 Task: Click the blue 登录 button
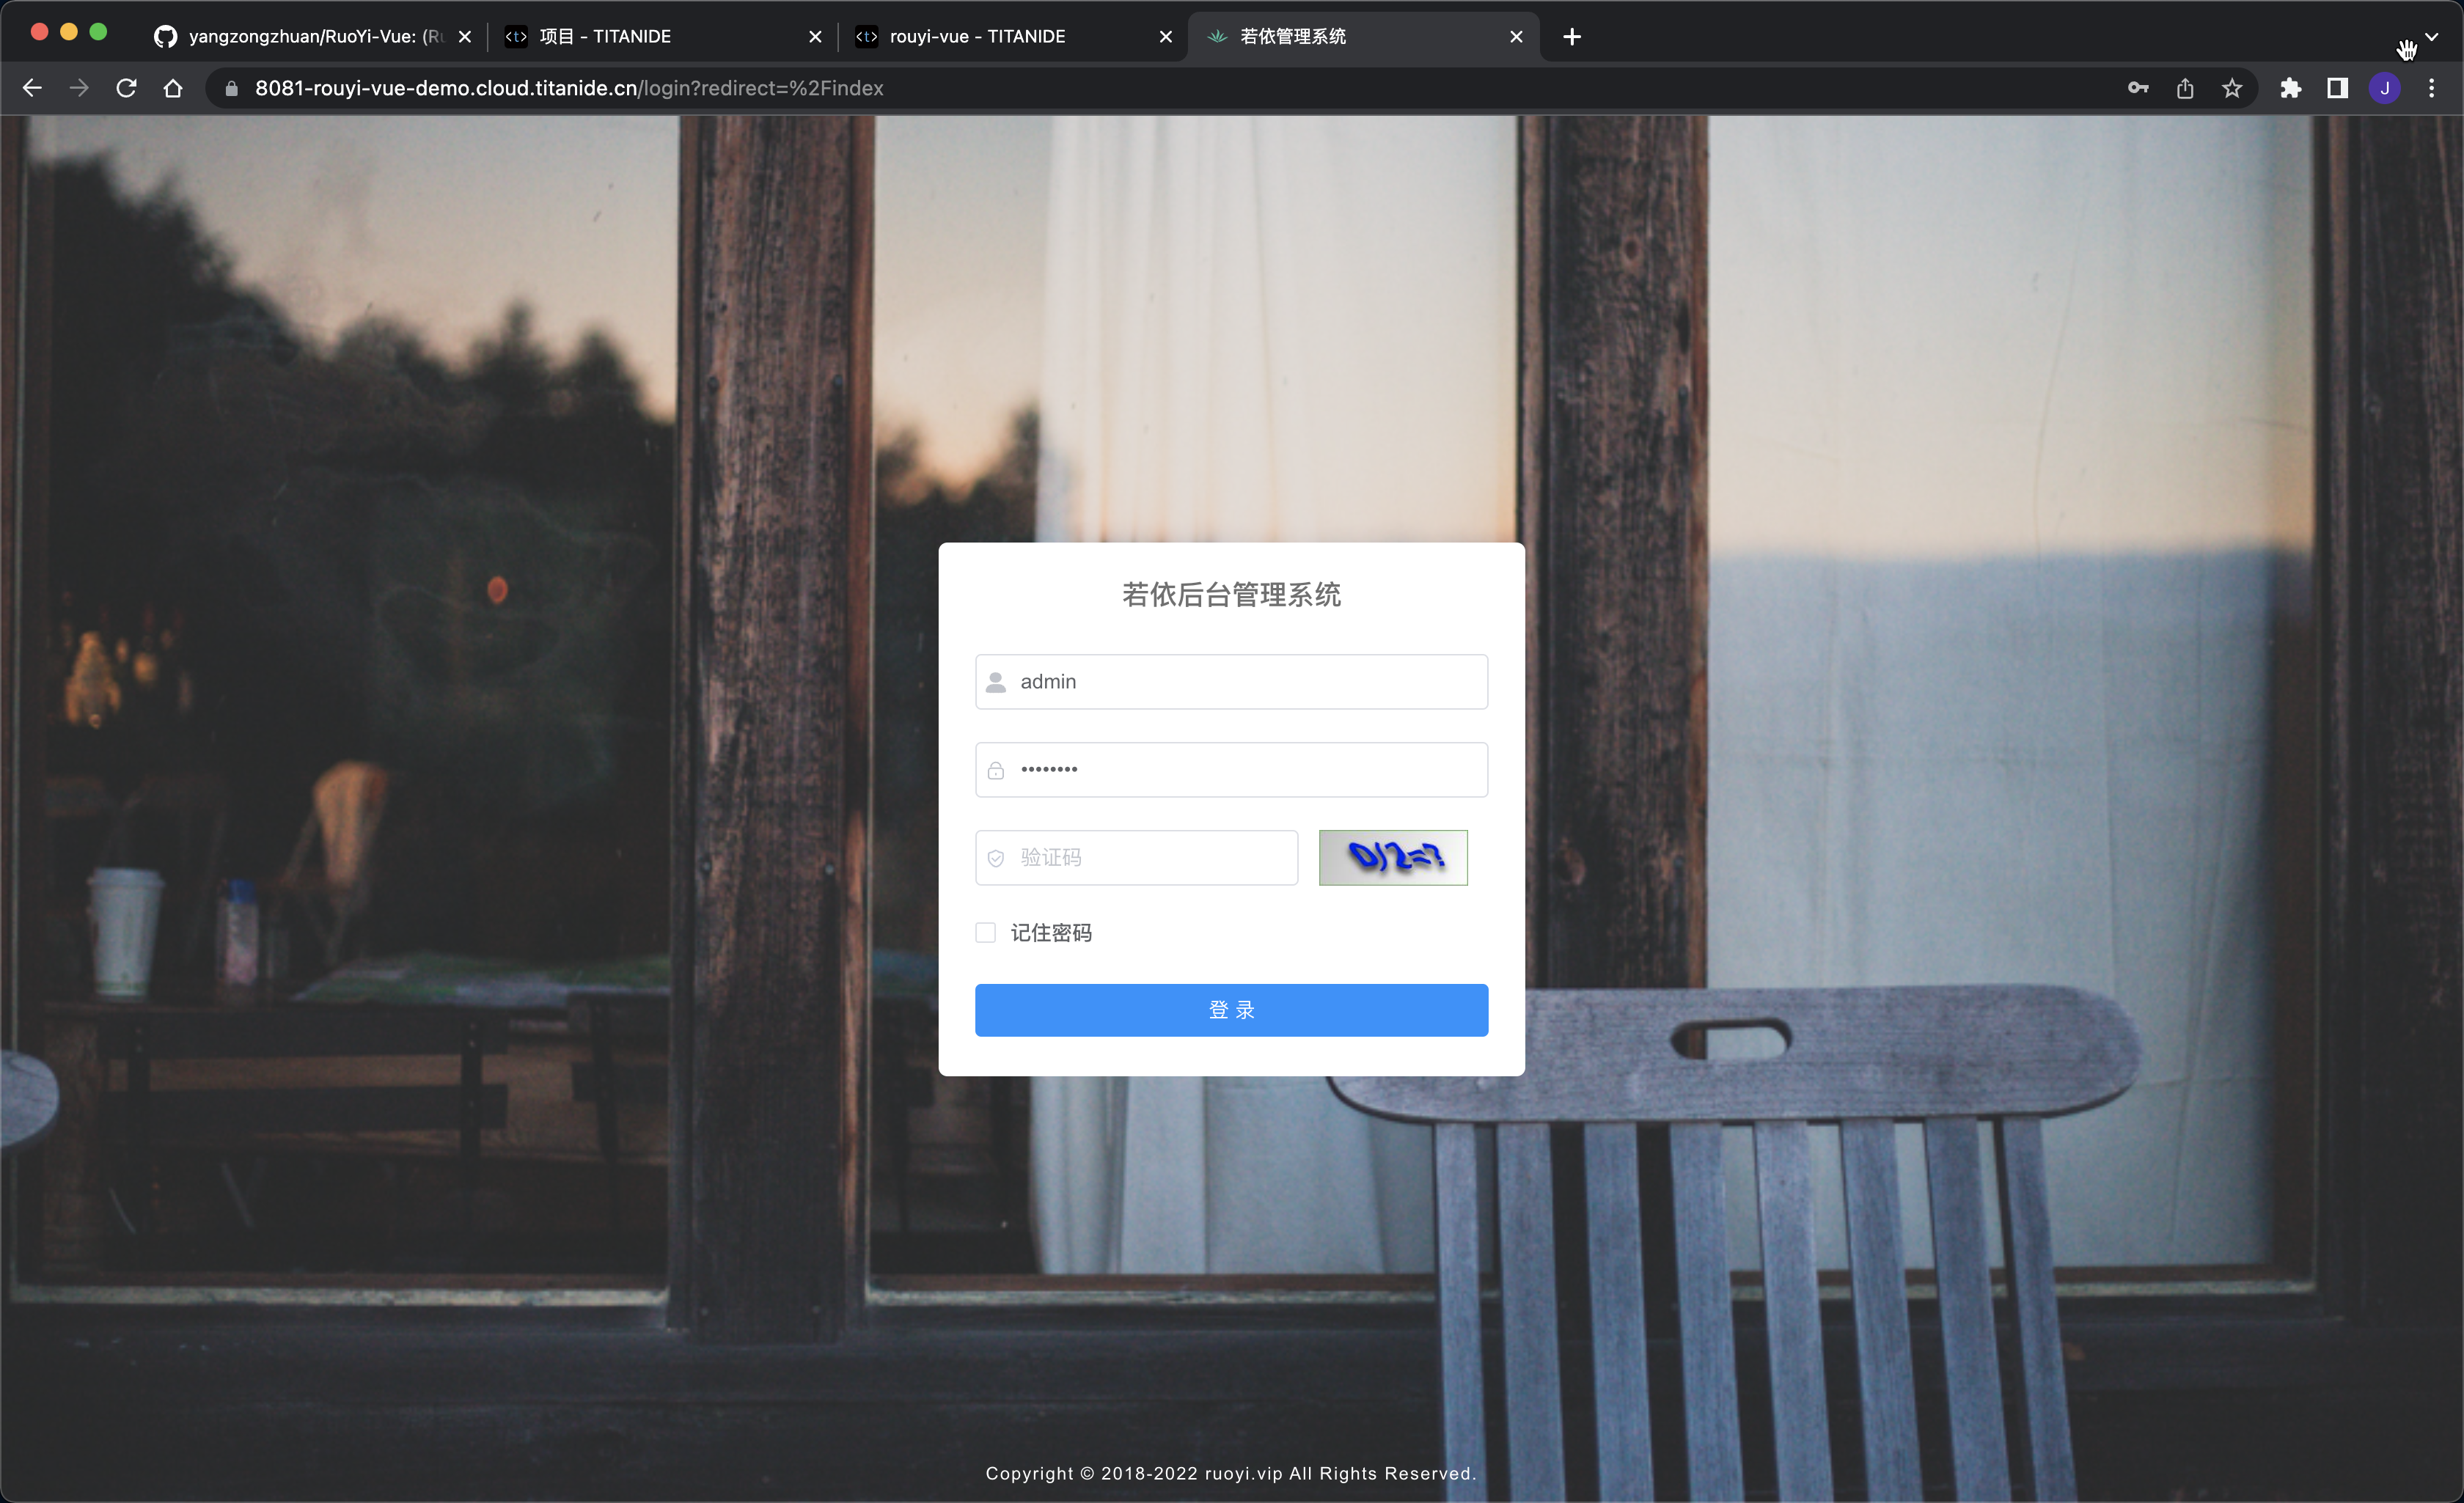pyautogui.click(x=1231, y=1010)
